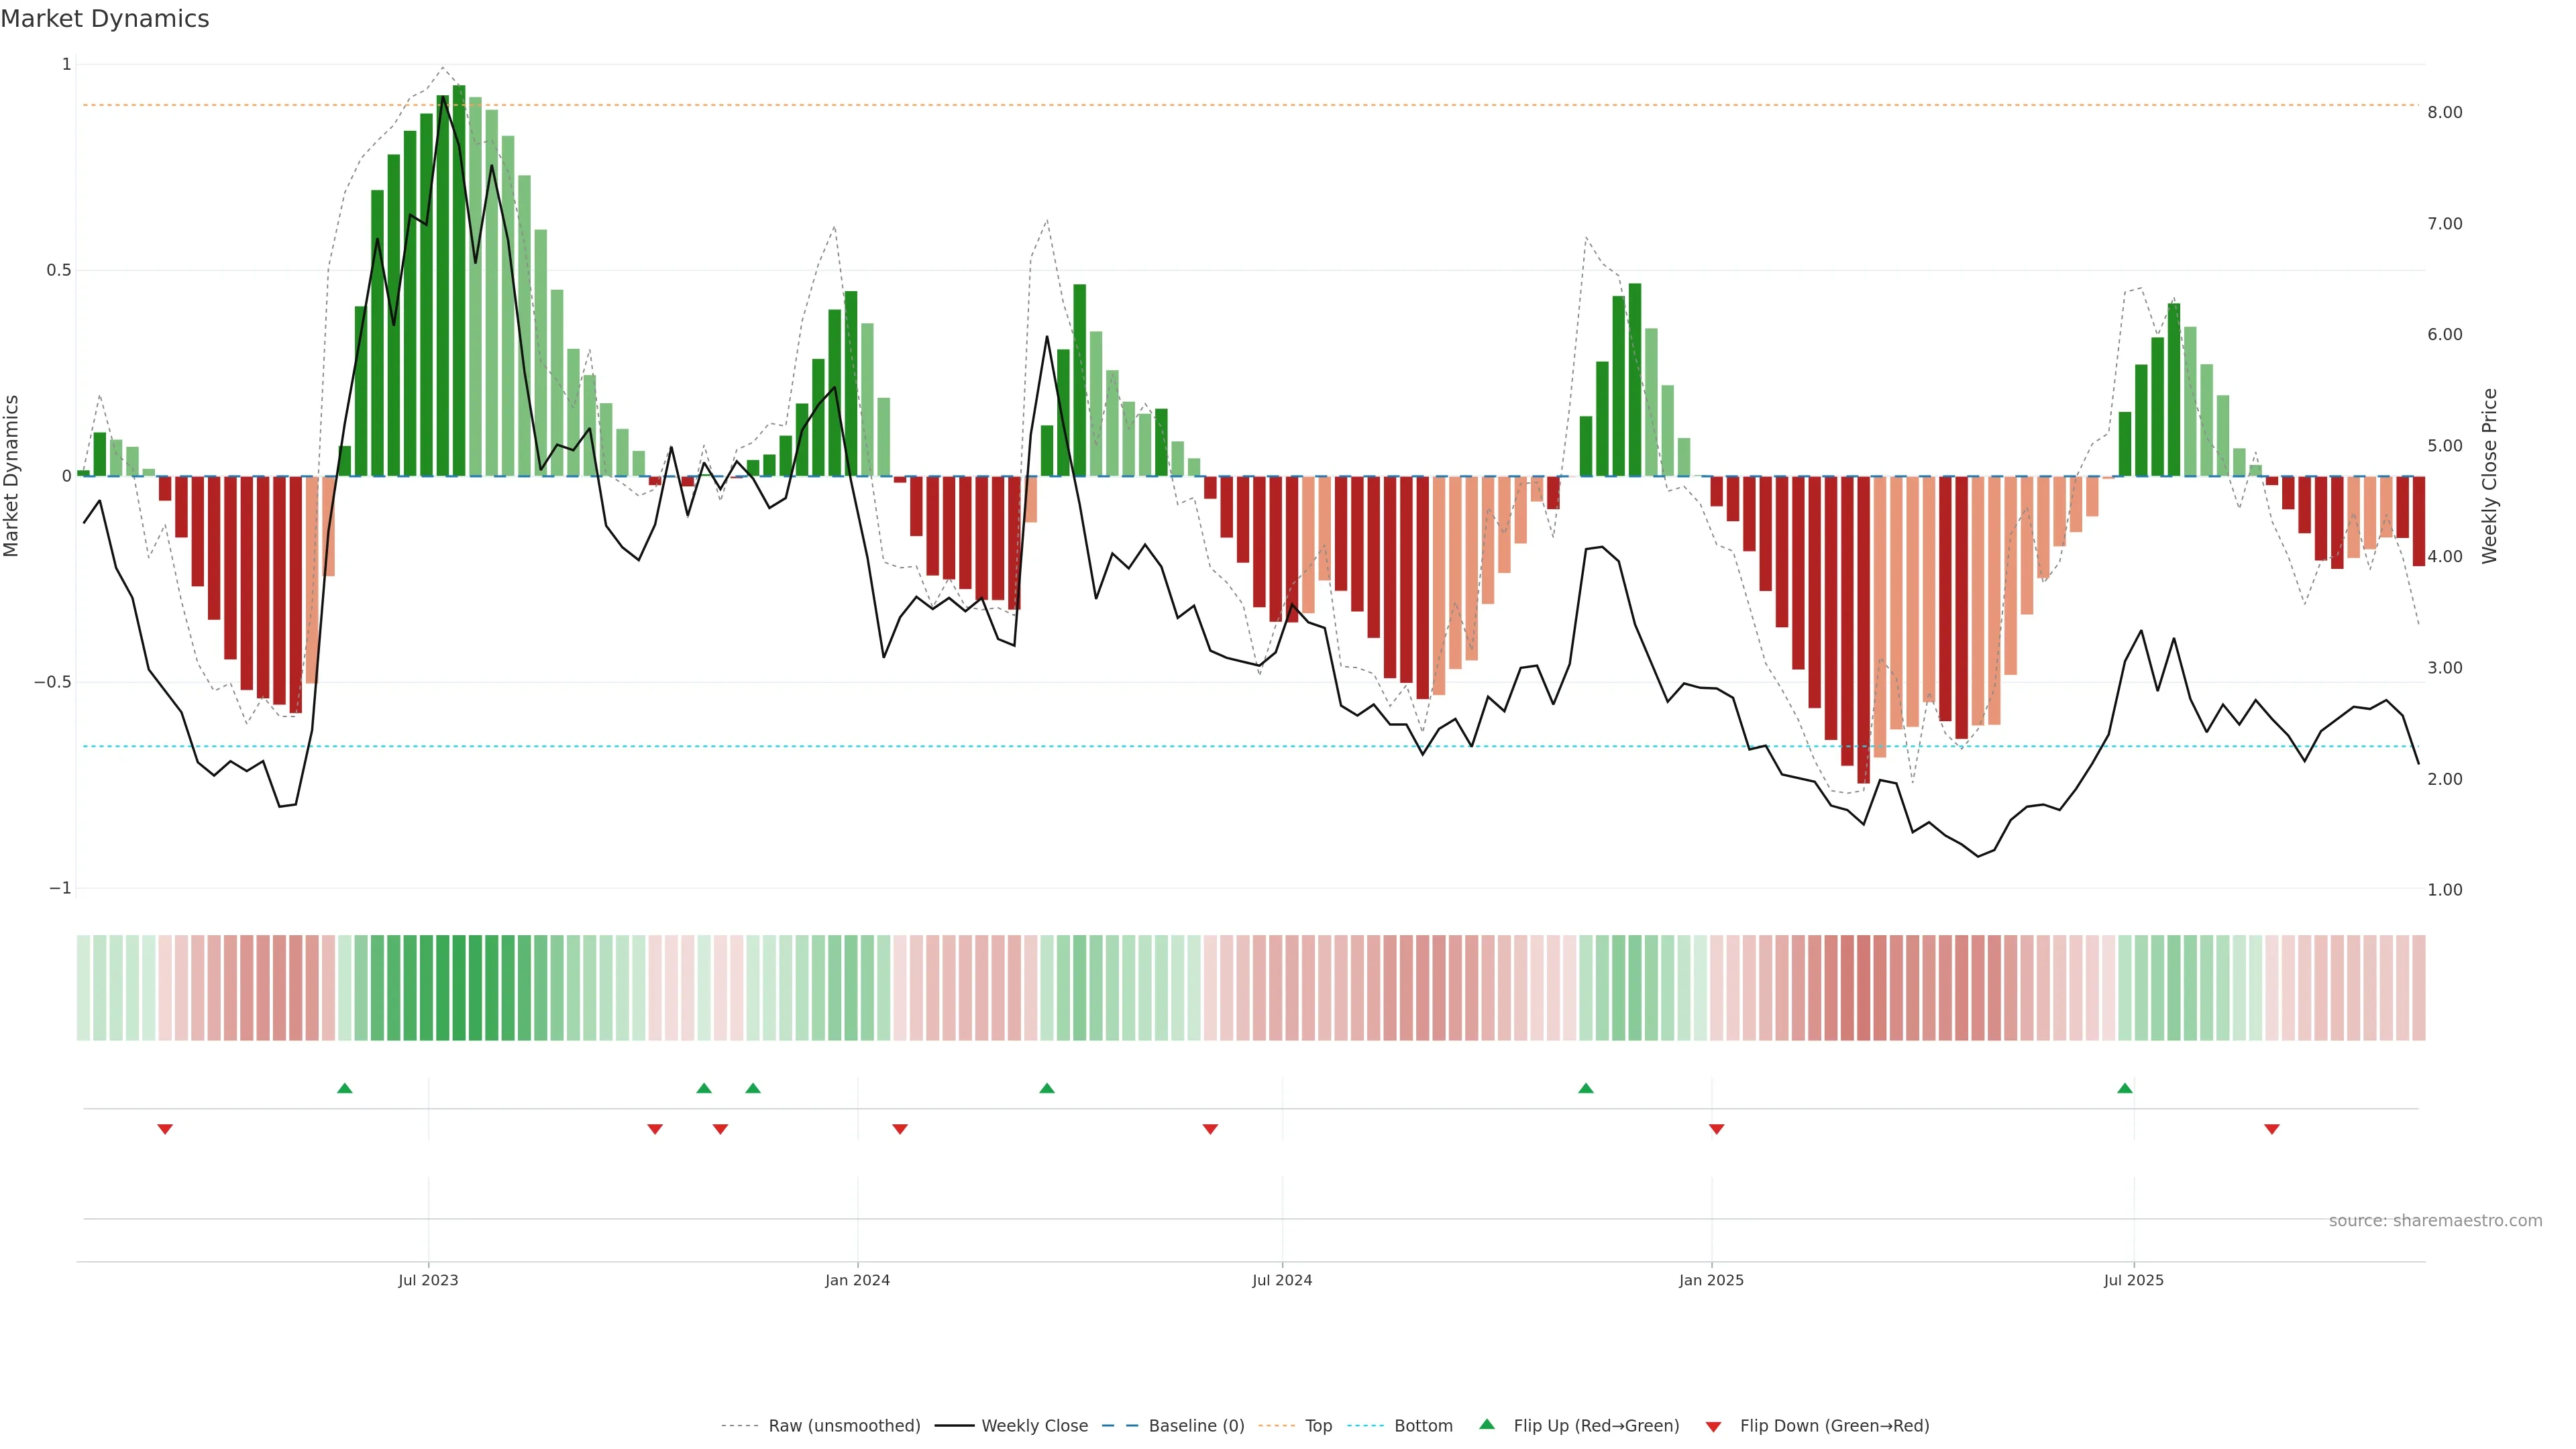The image size is (2576, 1449).
Task: Click the leftmost red Flip Down marker
Action: pyautogui.click(x=165, y=1129)
